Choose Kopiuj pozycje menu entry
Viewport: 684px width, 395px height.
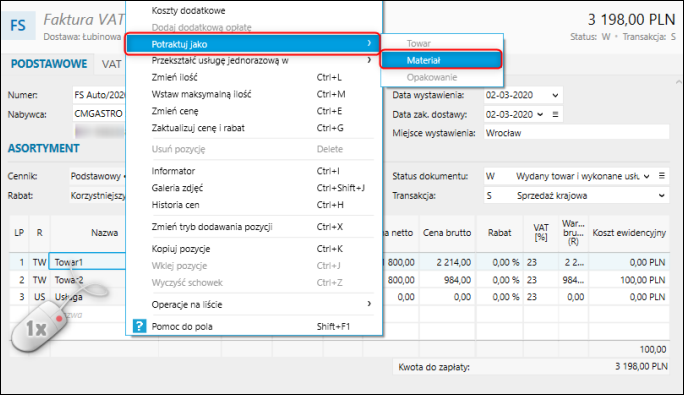[254, 249]
